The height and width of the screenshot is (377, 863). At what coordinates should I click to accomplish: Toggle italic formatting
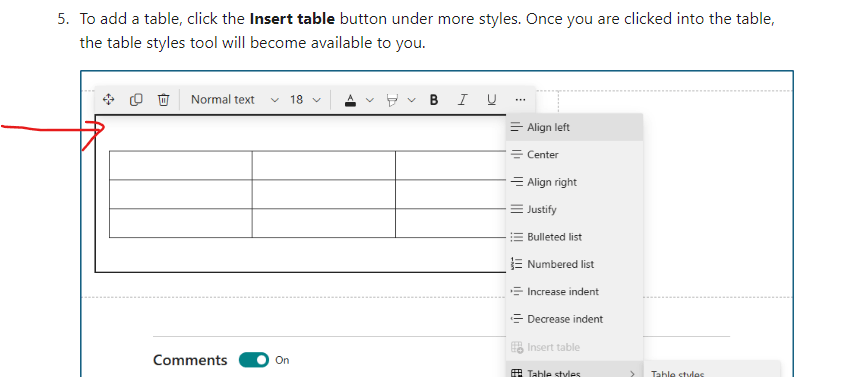click(462, 100)
